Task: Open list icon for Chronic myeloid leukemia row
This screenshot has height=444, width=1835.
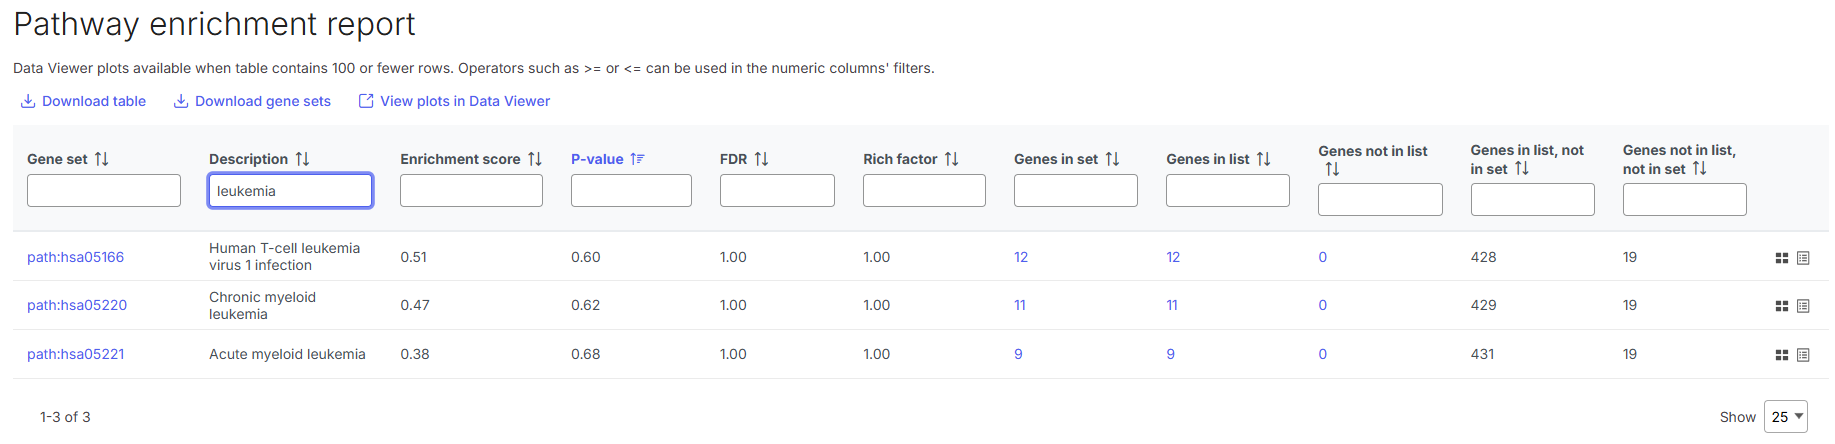Action: tap(1803, 306)
